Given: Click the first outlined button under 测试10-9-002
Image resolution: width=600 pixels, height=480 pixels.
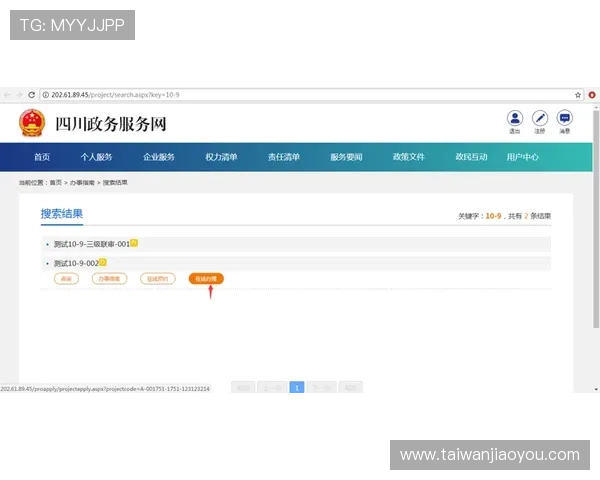Looking at the screenshot, I should 66,279.
